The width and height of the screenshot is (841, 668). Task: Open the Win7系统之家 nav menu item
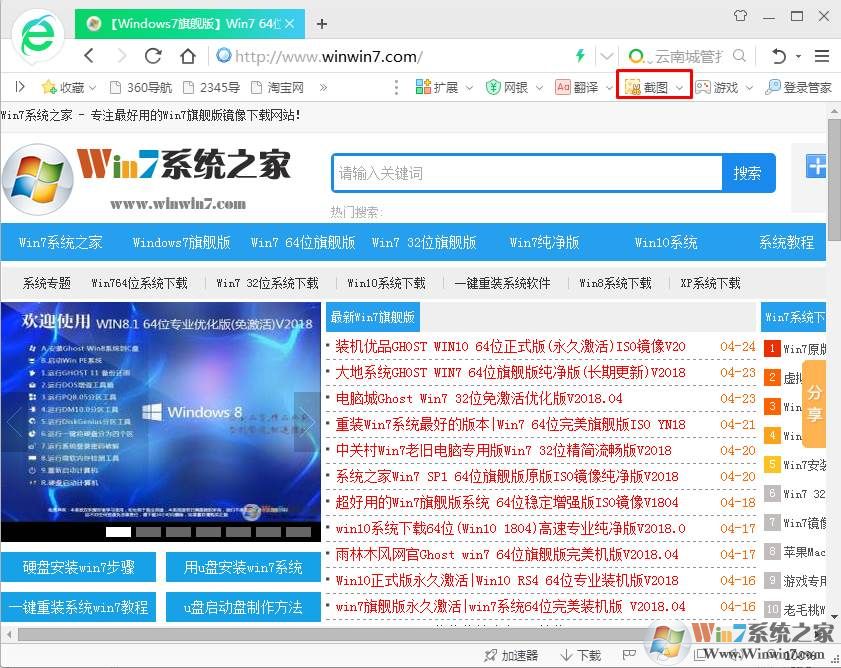(x=61, y=242)
